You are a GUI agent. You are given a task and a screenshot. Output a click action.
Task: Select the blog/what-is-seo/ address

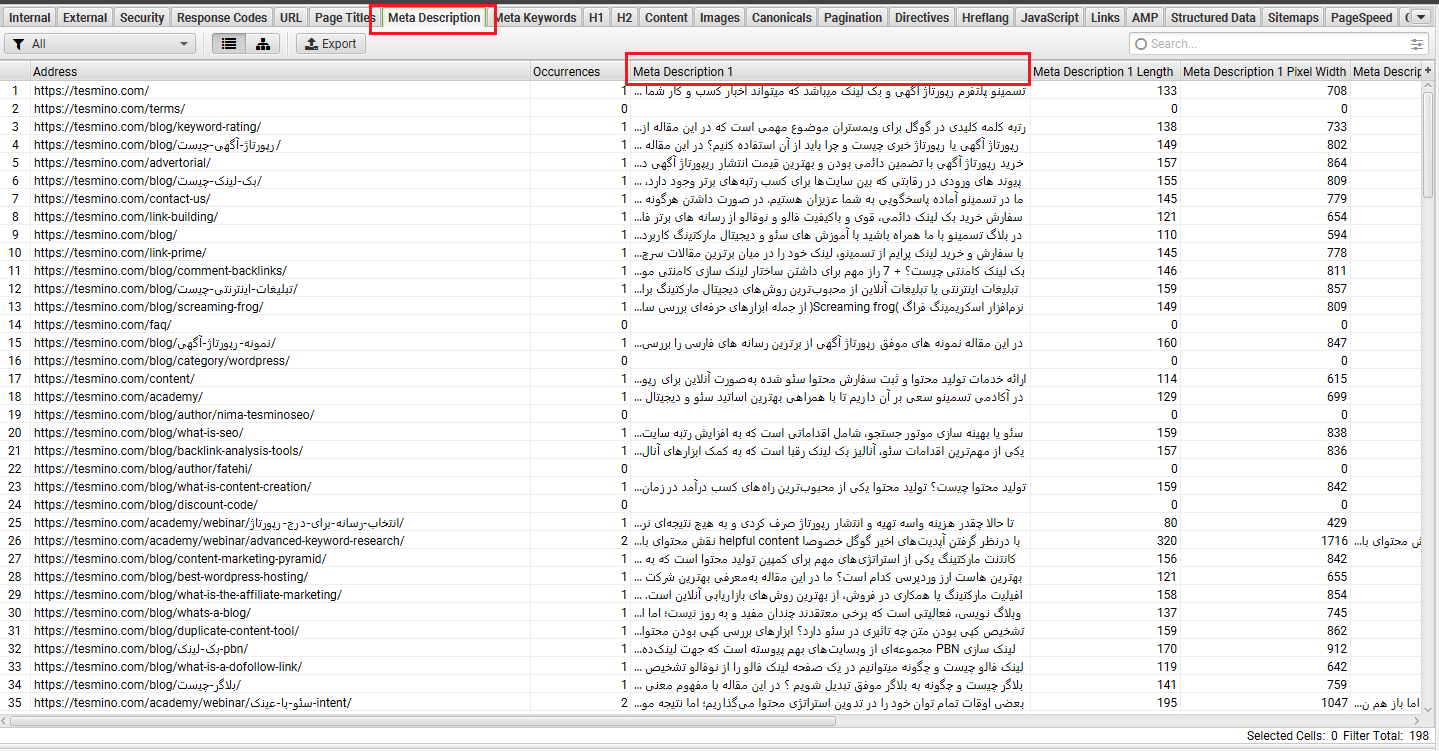(x=138, y=432)
